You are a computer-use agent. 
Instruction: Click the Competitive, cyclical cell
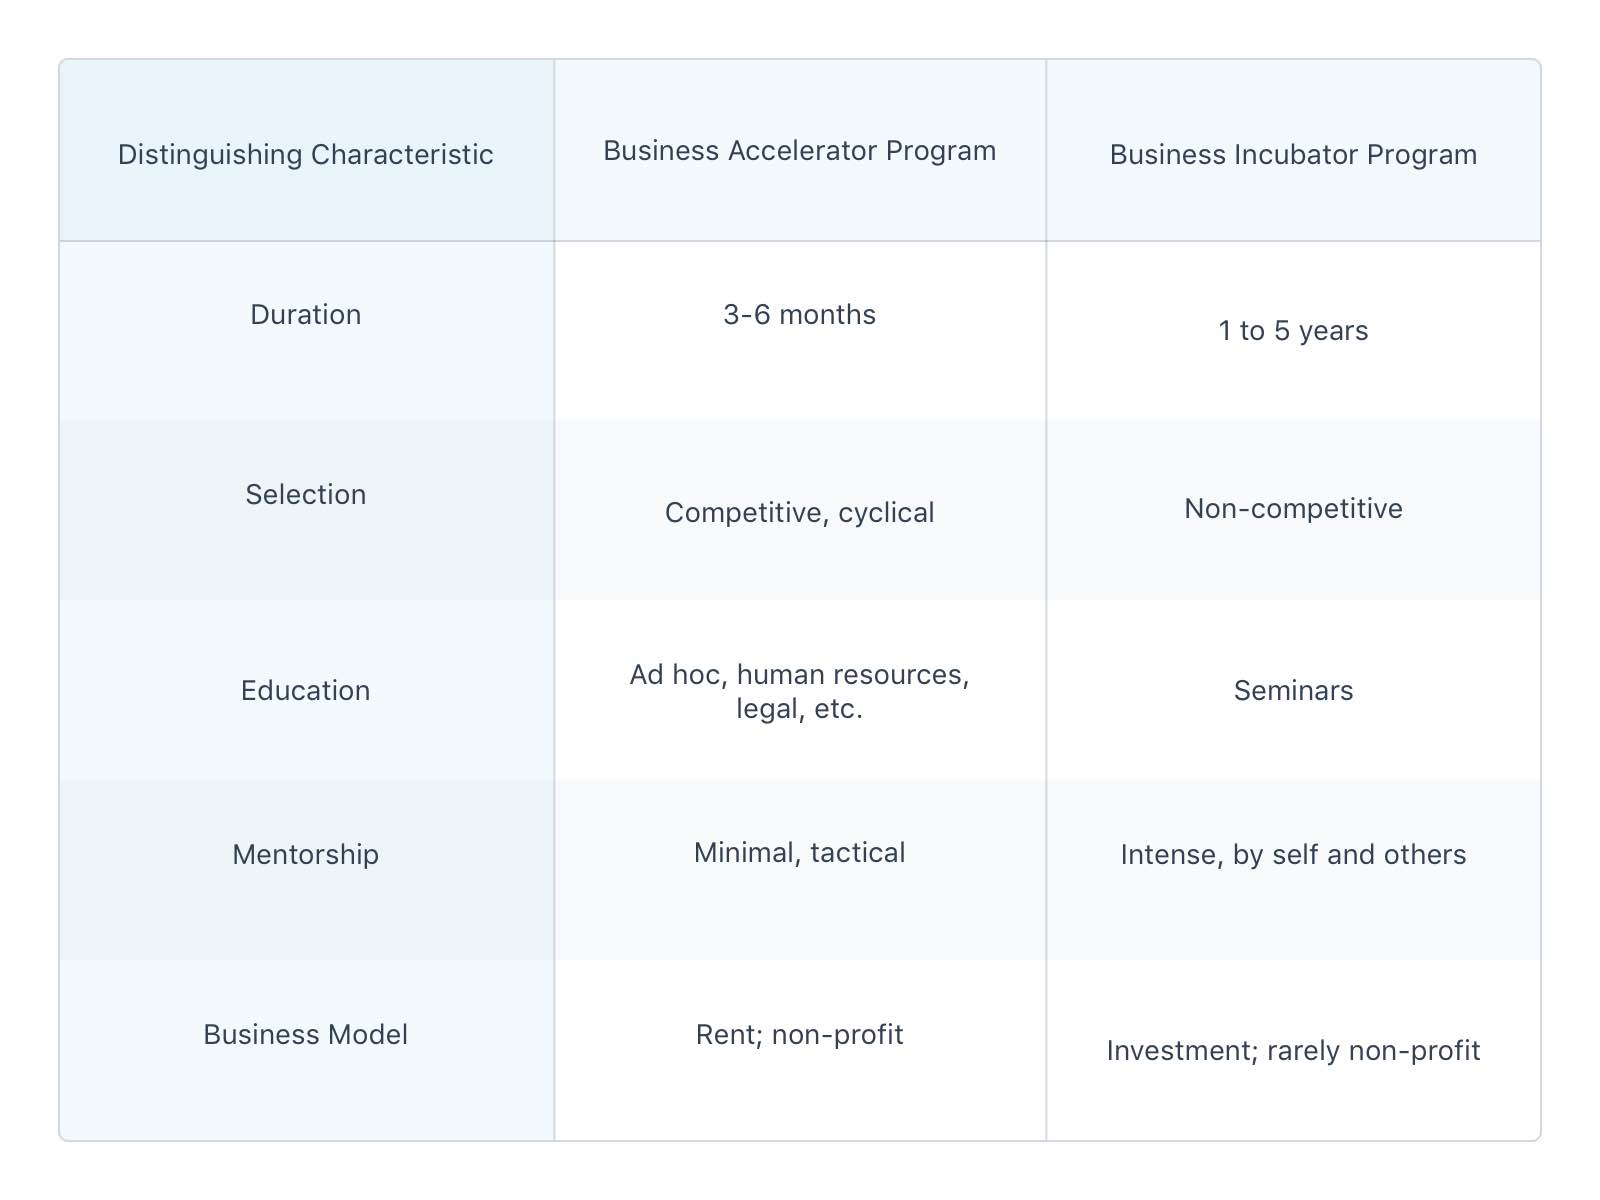[x=799, y=513]
